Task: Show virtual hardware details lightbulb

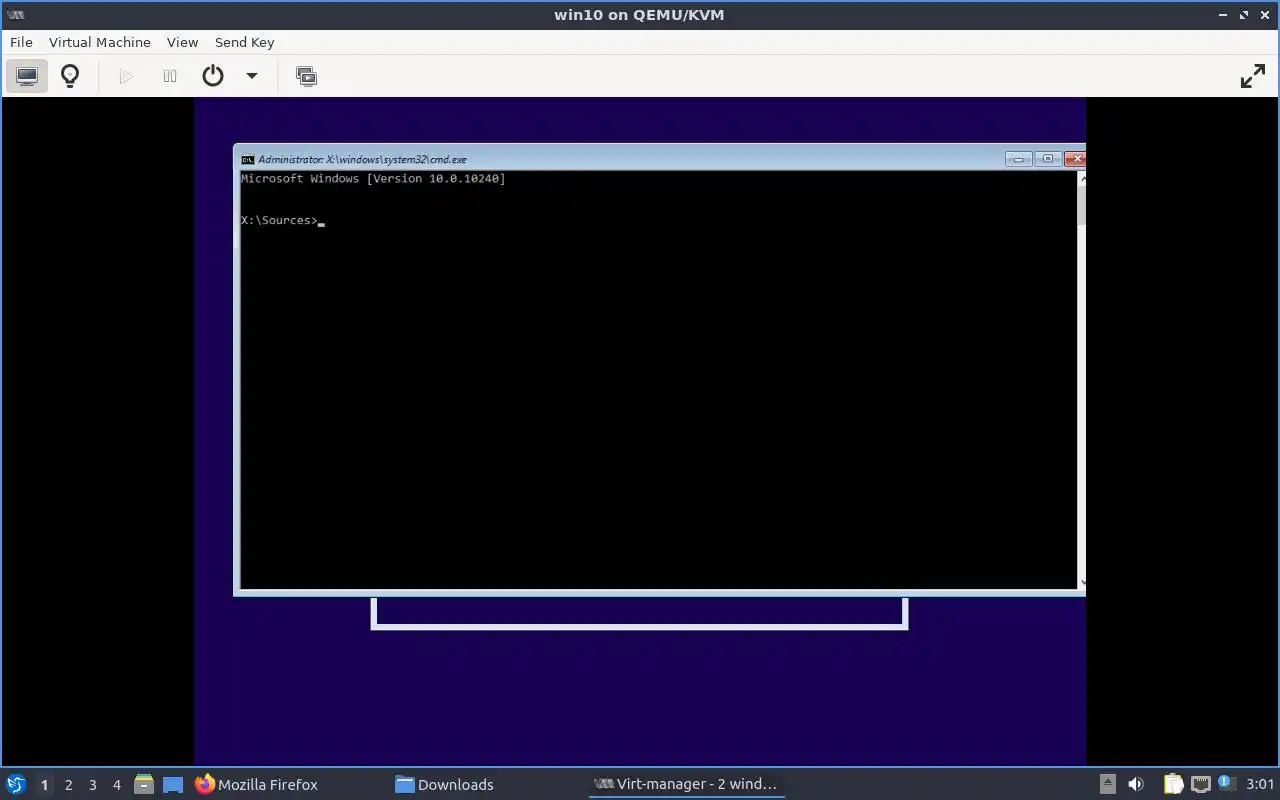Action: click(70, 76)
